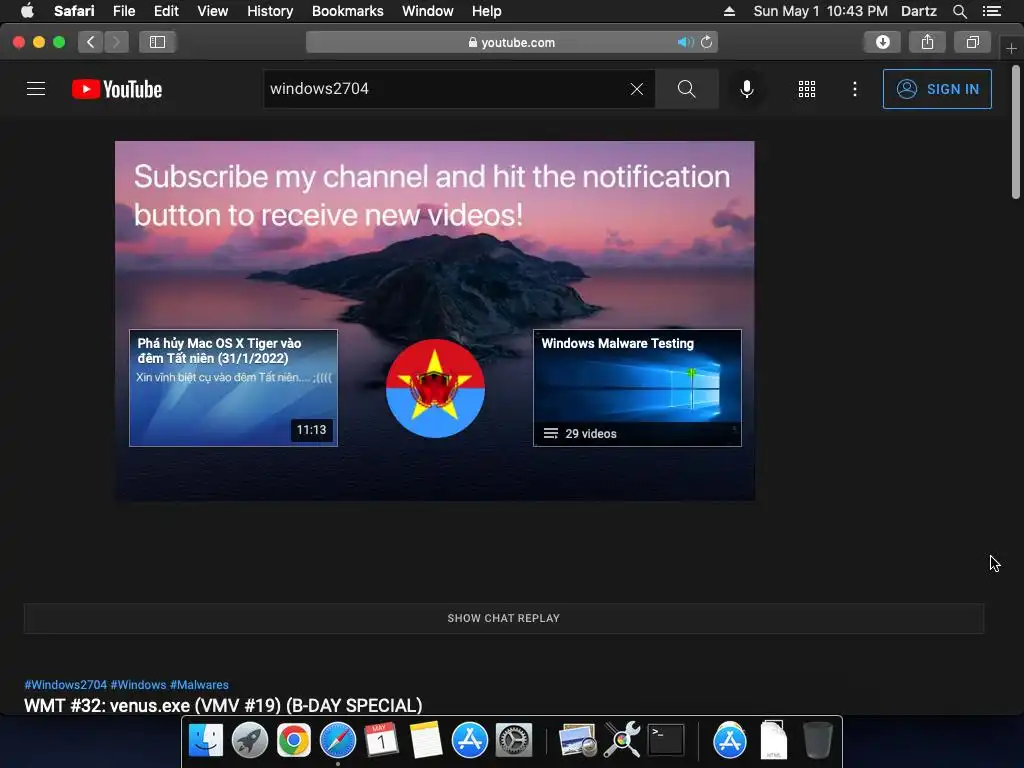Open Launchpad from the Dock
Screen dimensions: 1024x768
pyautogui.click(x=249, y=741)
